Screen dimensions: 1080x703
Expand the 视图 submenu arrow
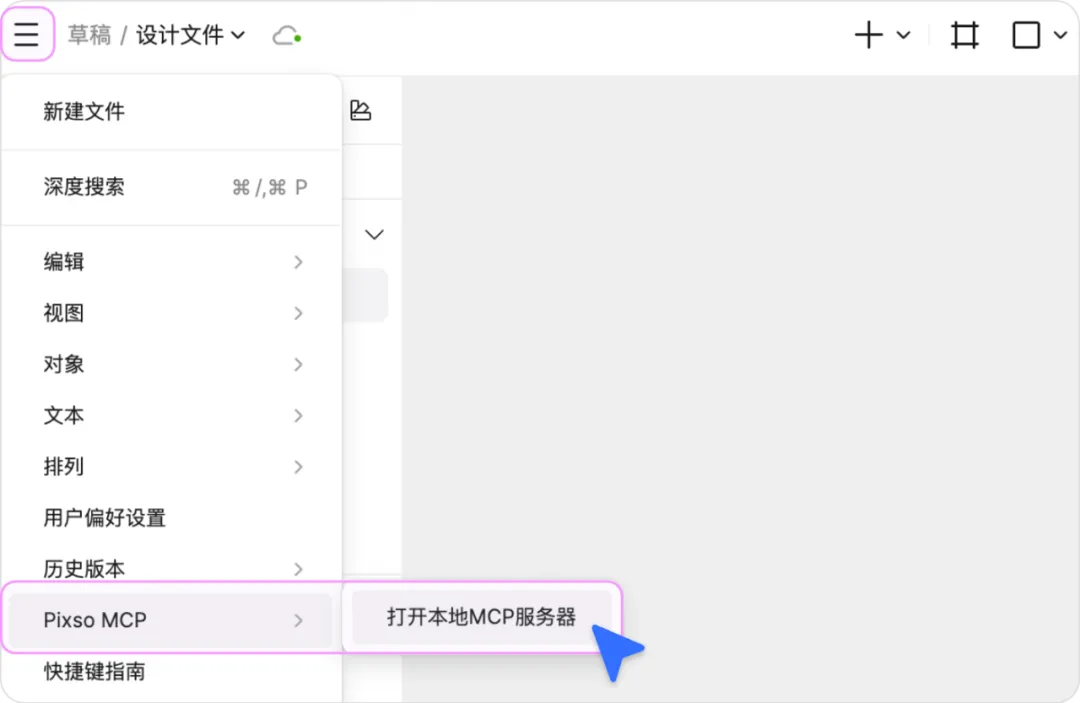[x=298, y=313]
